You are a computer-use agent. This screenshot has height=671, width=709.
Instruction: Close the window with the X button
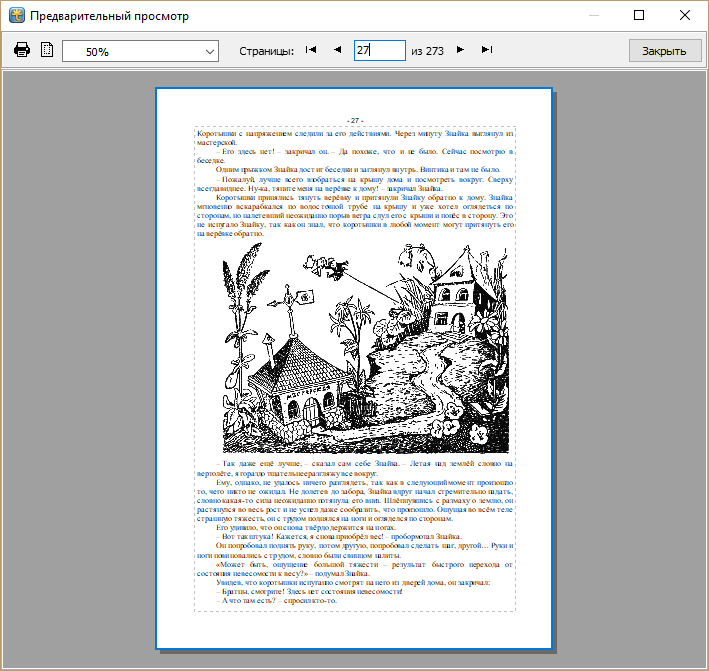click(x=685, y=16)
